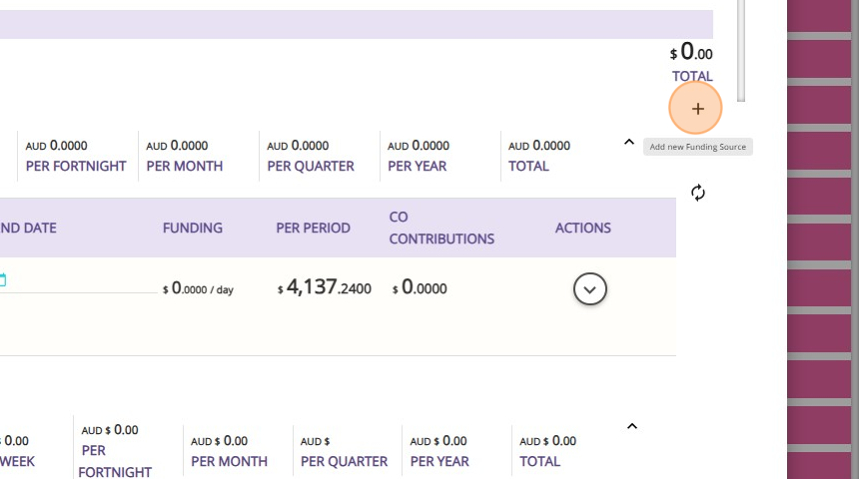Click the $0.0000 co contributions value
The image size is (860, 479).
pyautogui.click(x=420, y=289)
